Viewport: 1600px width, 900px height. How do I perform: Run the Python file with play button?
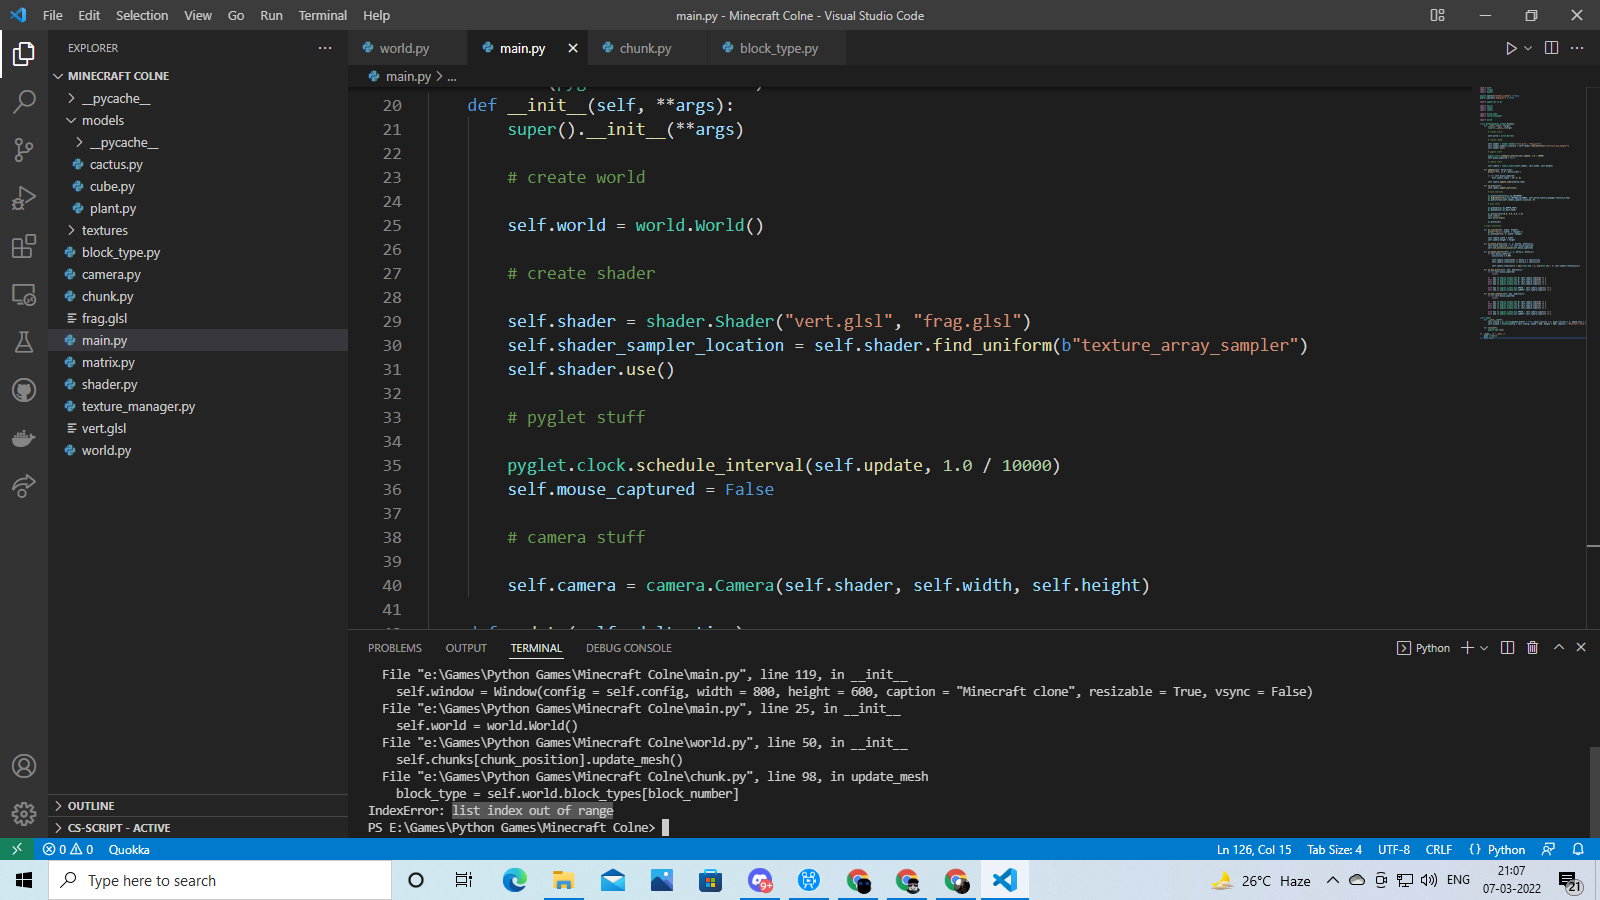[1511, 48]
